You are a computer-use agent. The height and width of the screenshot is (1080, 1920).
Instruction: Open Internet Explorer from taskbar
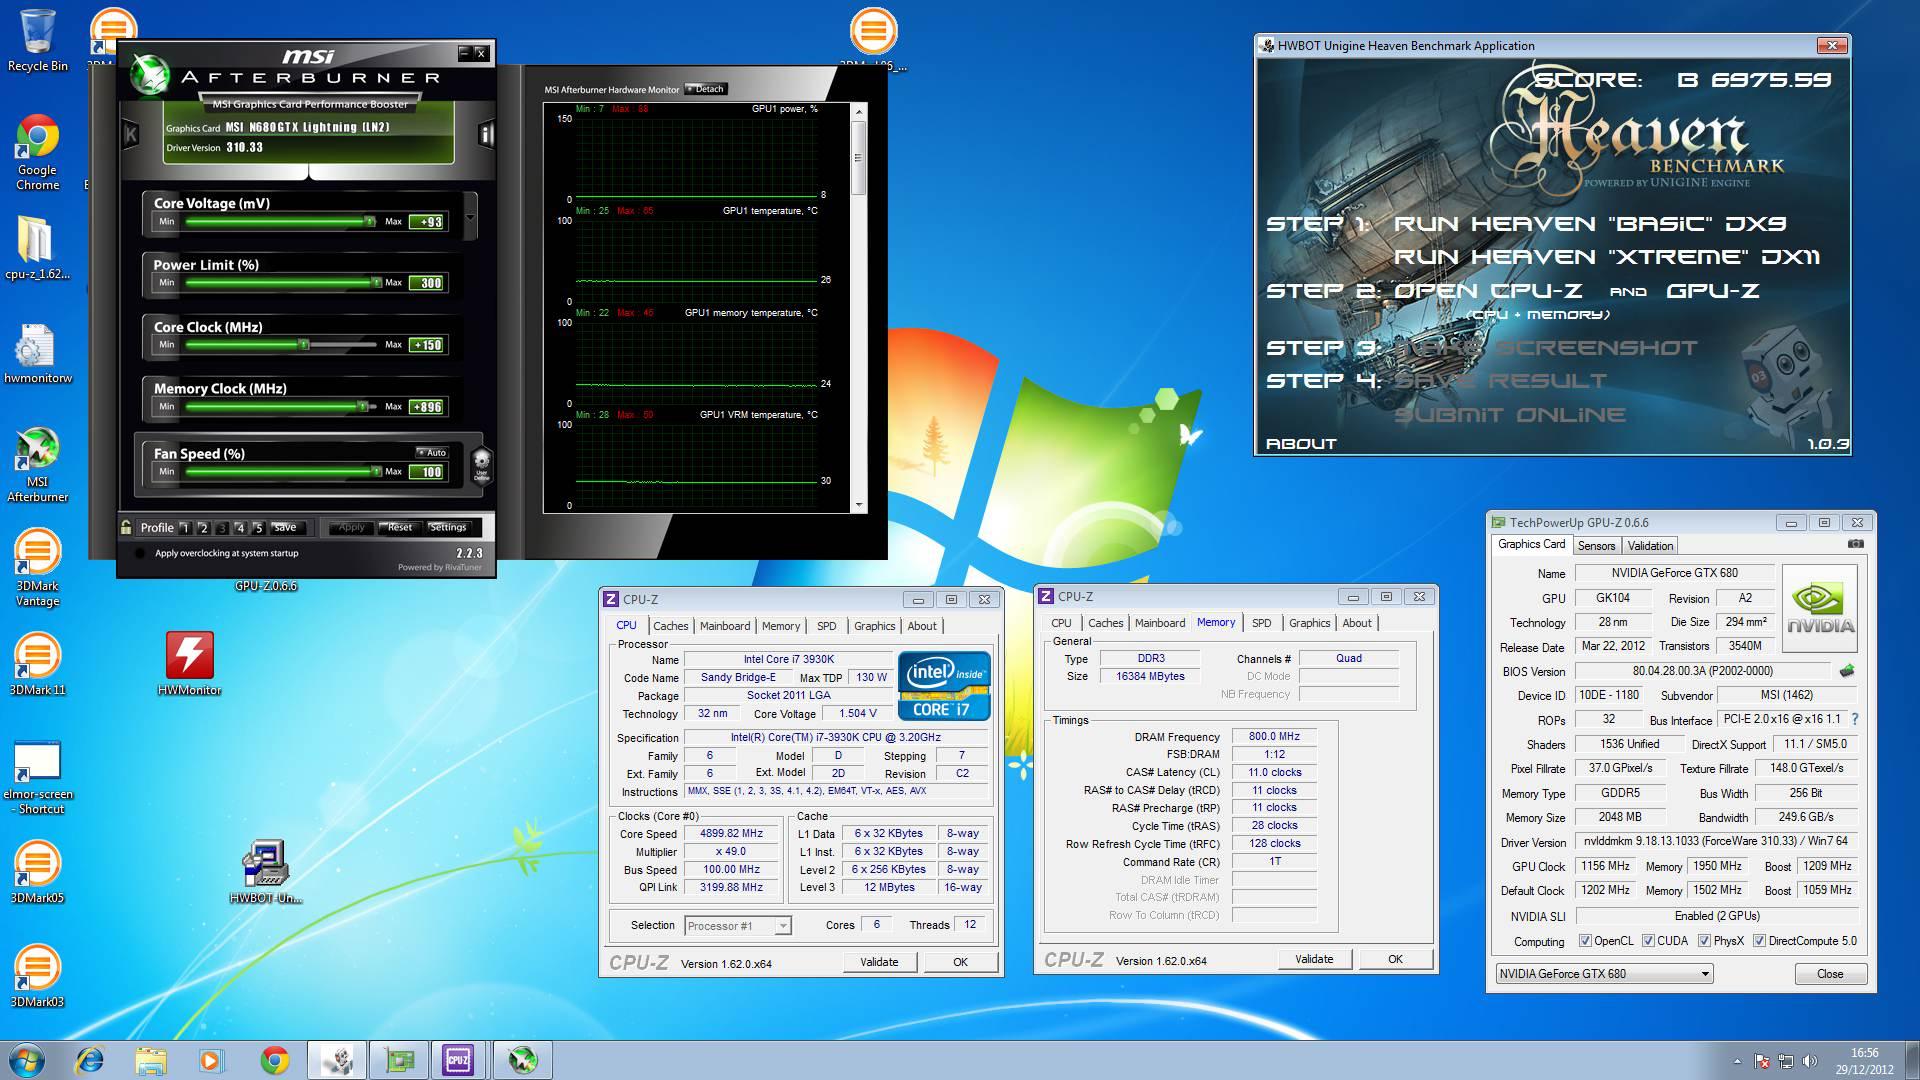click(90, 1060)
